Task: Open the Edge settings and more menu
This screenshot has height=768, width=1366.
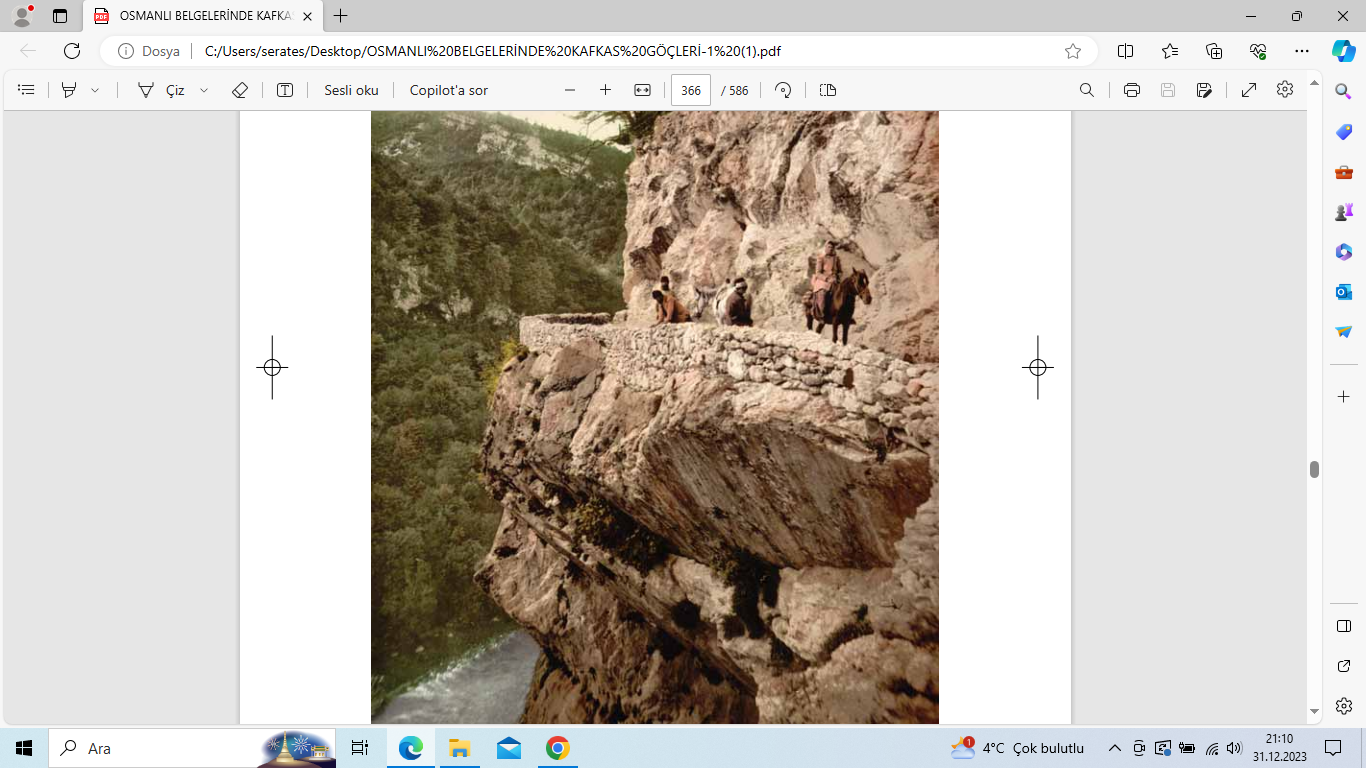Action: 1301,51
